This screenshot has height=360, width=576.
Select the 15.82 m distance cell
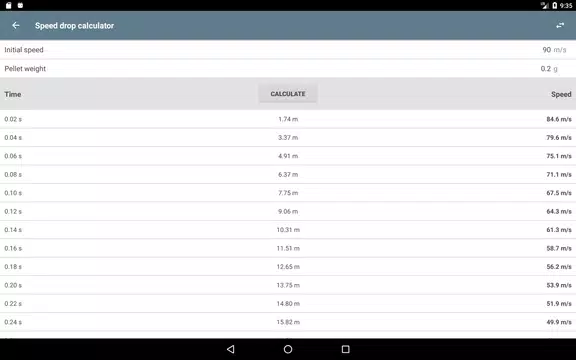pyautogui.click(x=288, y=322)
